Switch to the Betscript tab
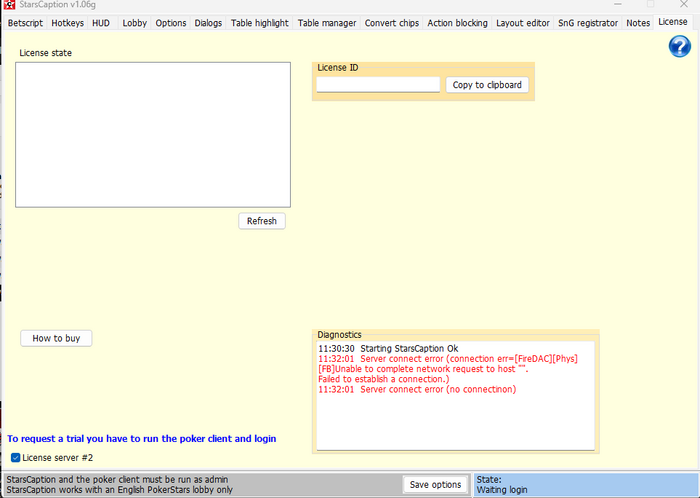 click(25, 23)
